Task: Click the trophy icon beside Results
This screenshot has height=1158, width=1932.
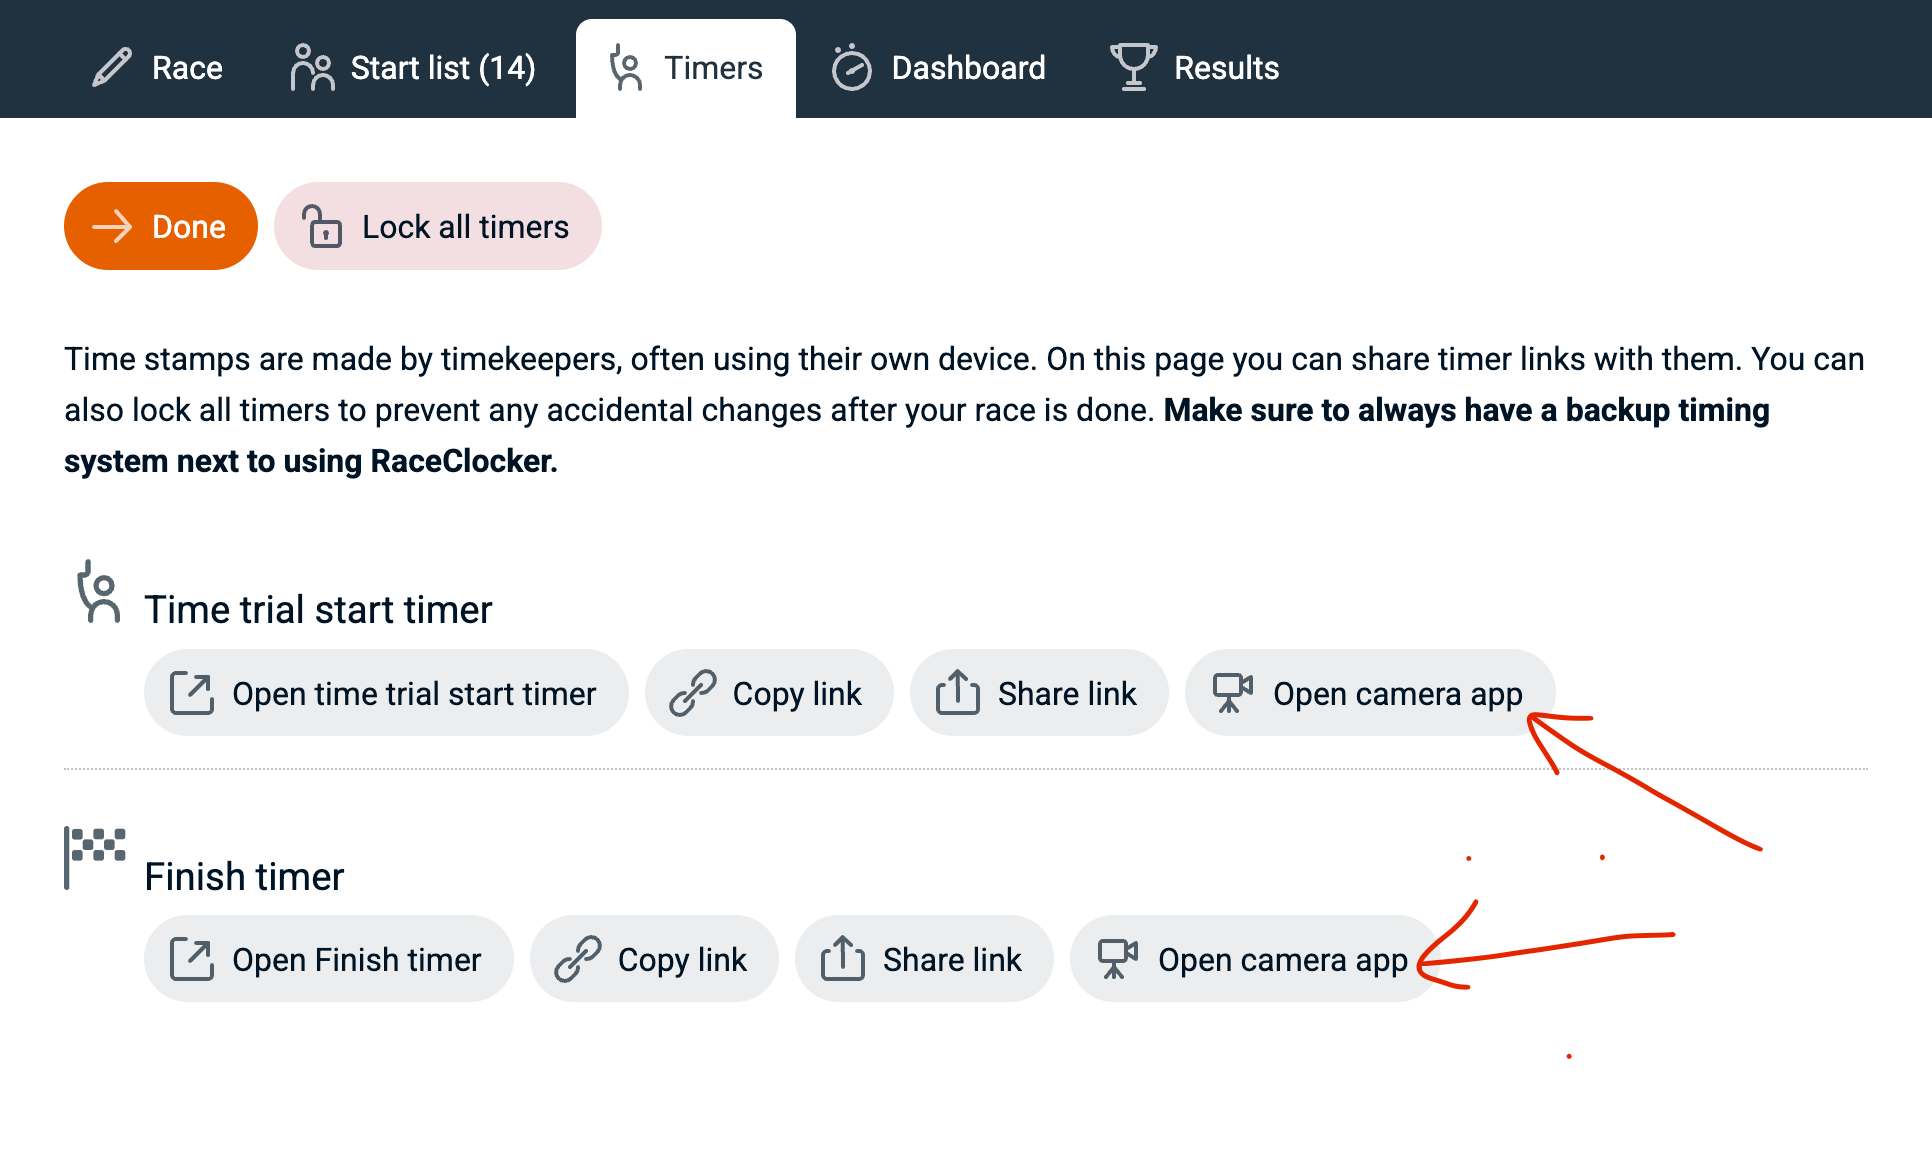Action: (x=1133, y=68)
